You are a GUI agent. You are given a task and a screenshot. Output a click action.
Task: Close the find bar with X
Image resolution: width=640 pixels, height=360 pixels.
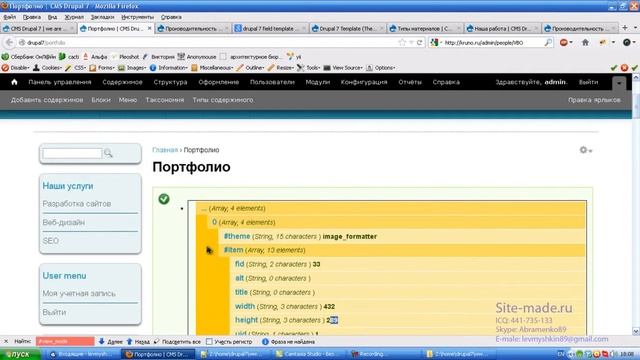6,342
